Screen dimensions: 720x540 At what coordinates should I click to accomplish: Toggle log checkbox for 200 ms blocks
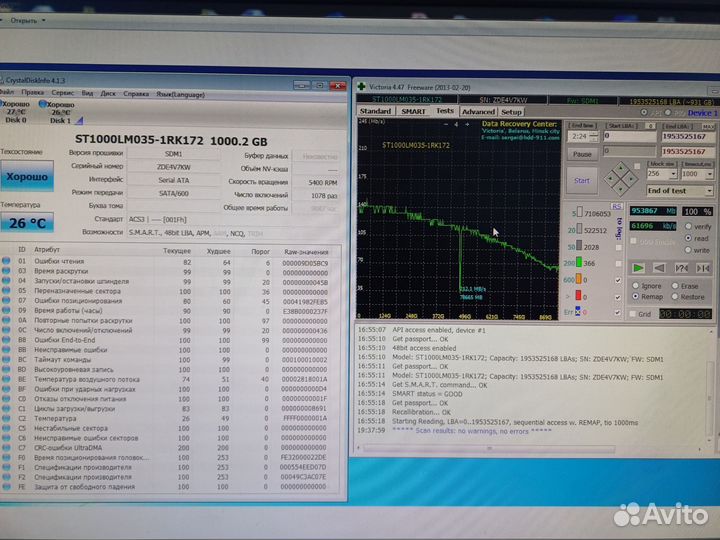point(619,264)
